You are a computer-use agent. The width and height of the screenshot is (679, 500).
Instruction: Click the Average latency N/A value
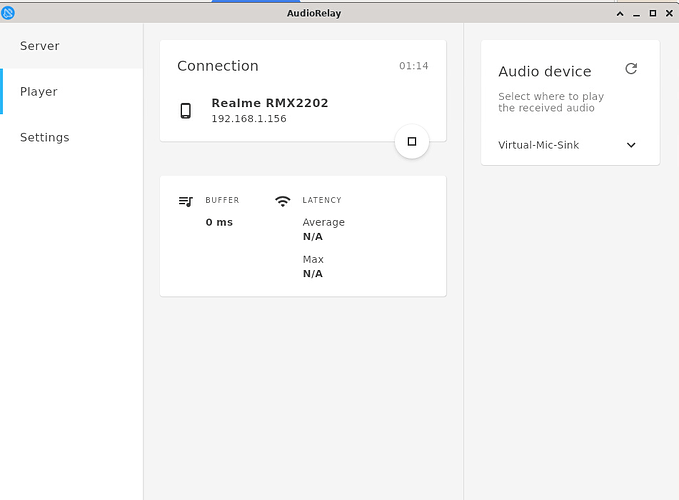coord(313,237)
